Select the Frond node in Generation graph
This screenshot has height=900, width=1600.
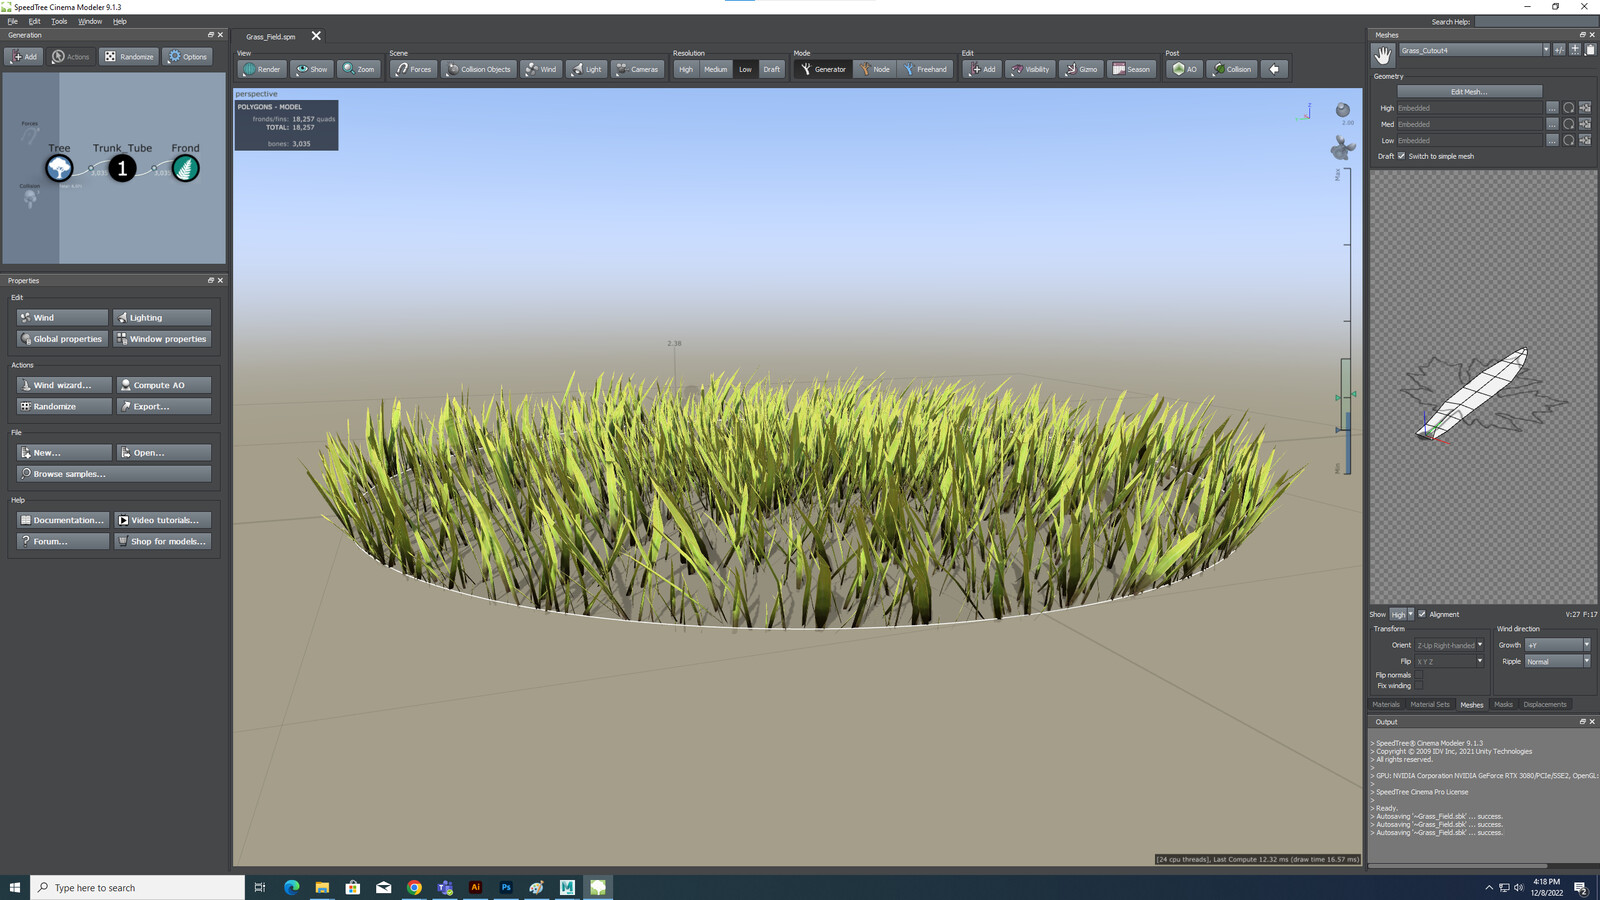coord(185,168)
